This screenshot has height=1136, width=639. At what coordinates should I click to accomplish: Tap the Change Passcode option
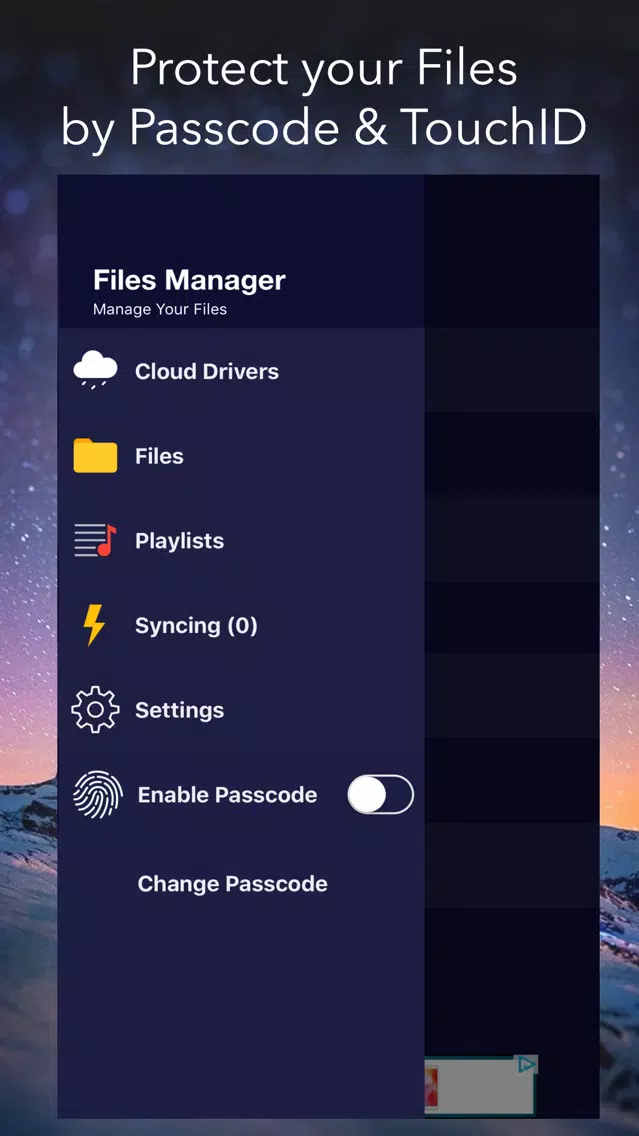(233, 884)
